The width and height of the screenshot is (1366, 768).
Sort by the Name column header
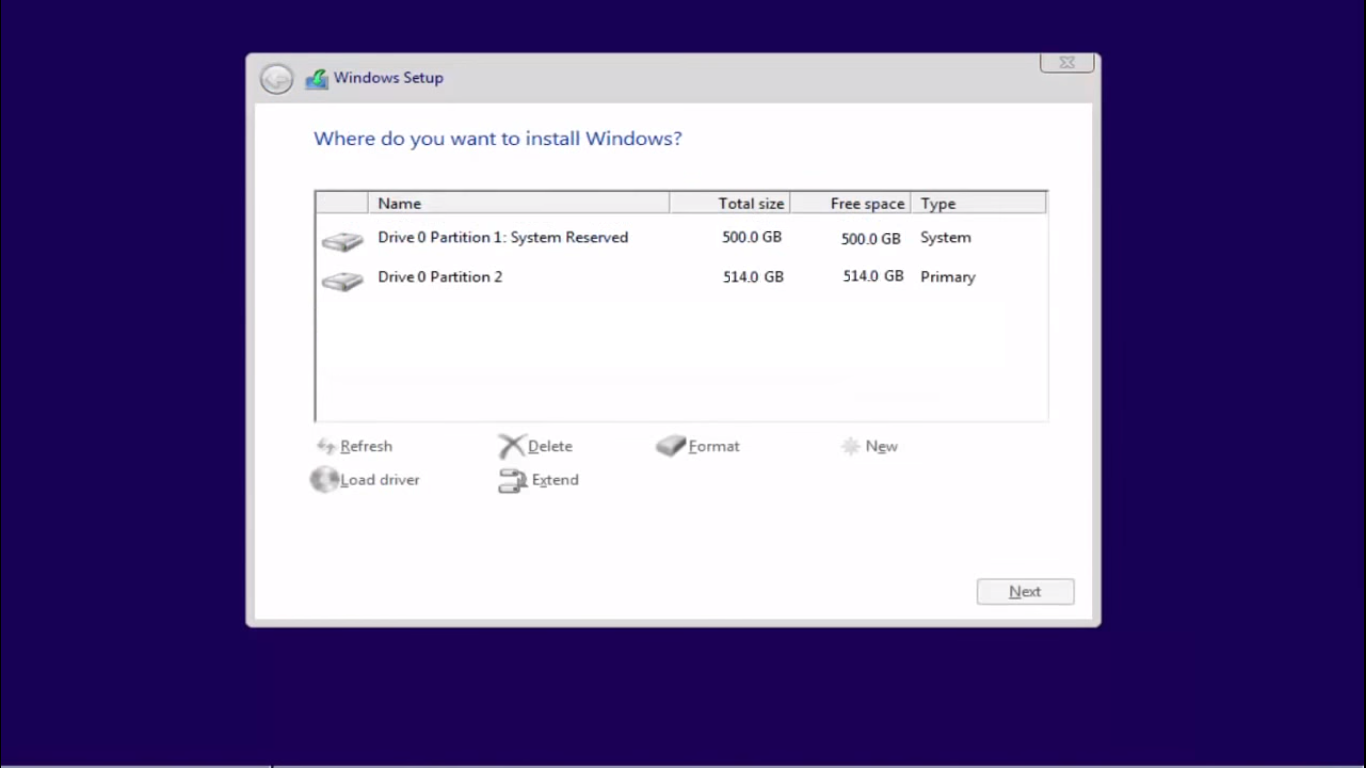(x=518, y=203)
